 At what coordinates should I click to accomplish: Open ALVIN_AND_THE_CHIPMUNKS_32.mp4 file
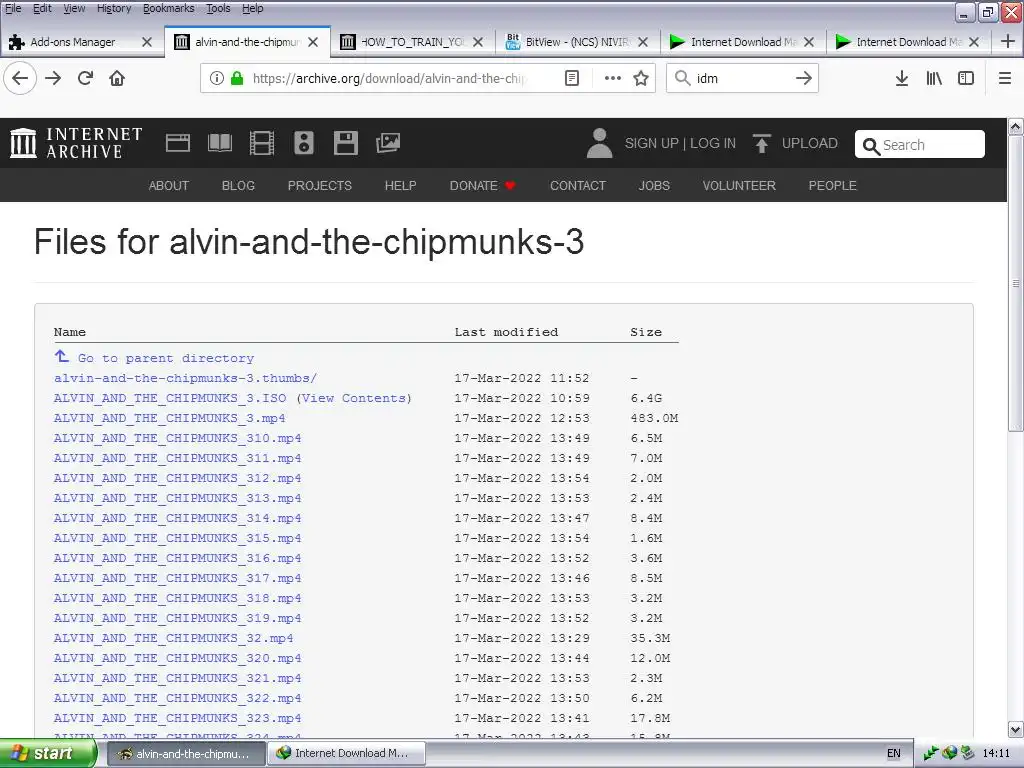173,638
